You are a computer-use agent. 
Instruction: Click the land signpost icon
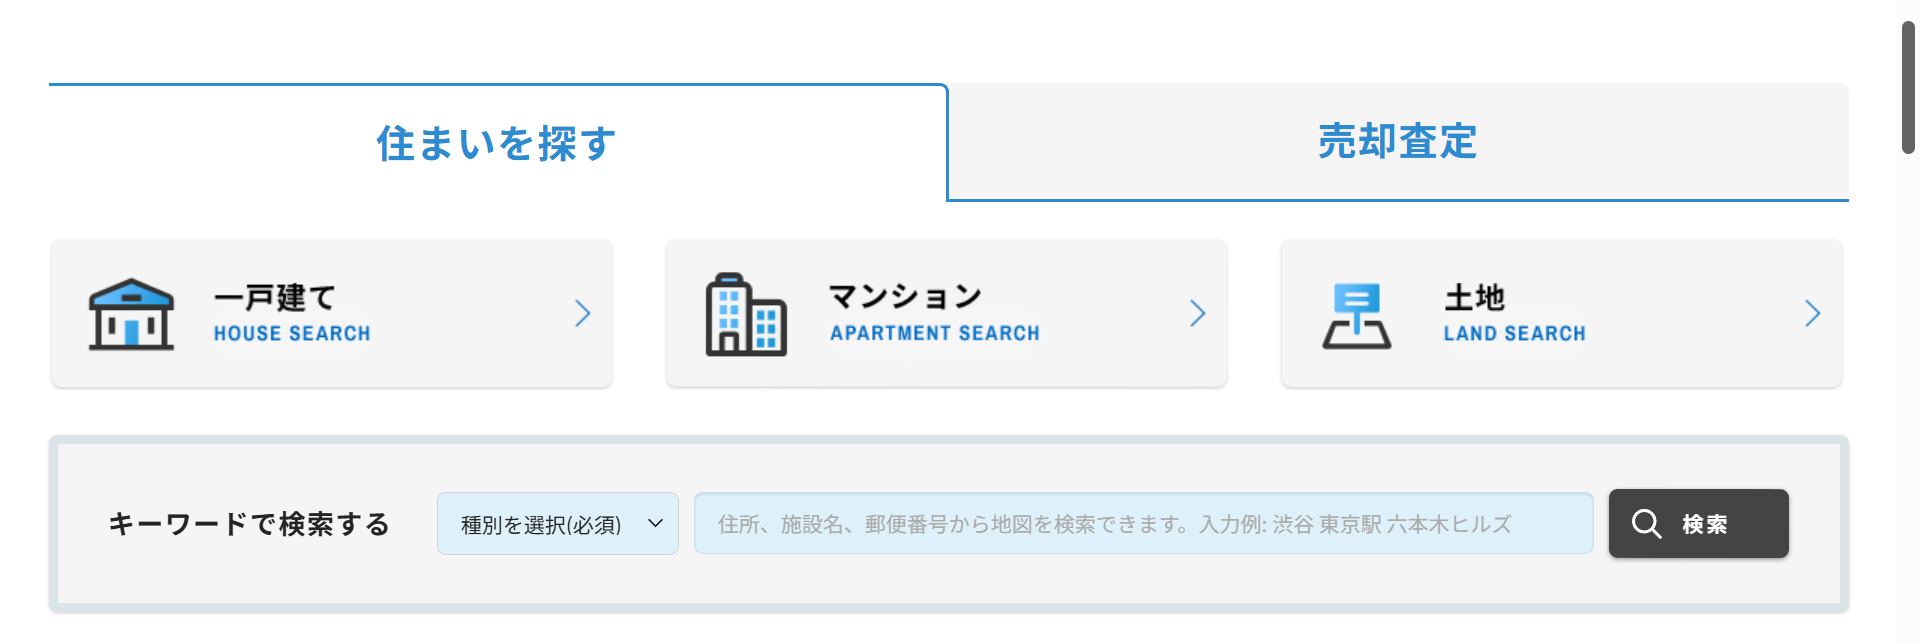pos(1356,315)
